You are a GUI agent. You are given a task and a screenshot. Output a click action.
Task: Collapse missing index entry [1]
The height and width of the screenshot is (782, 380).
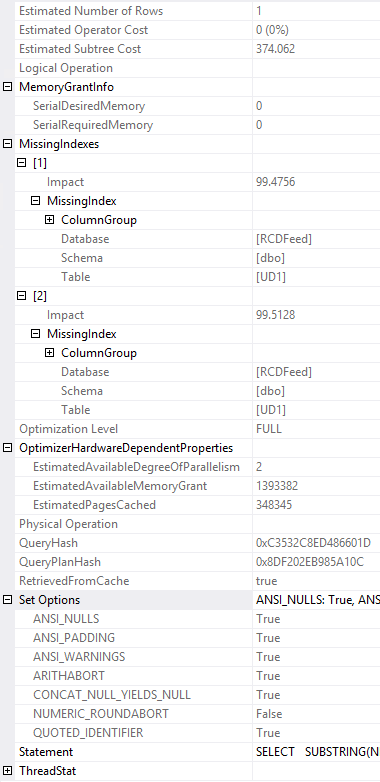(x=21, y=163)
